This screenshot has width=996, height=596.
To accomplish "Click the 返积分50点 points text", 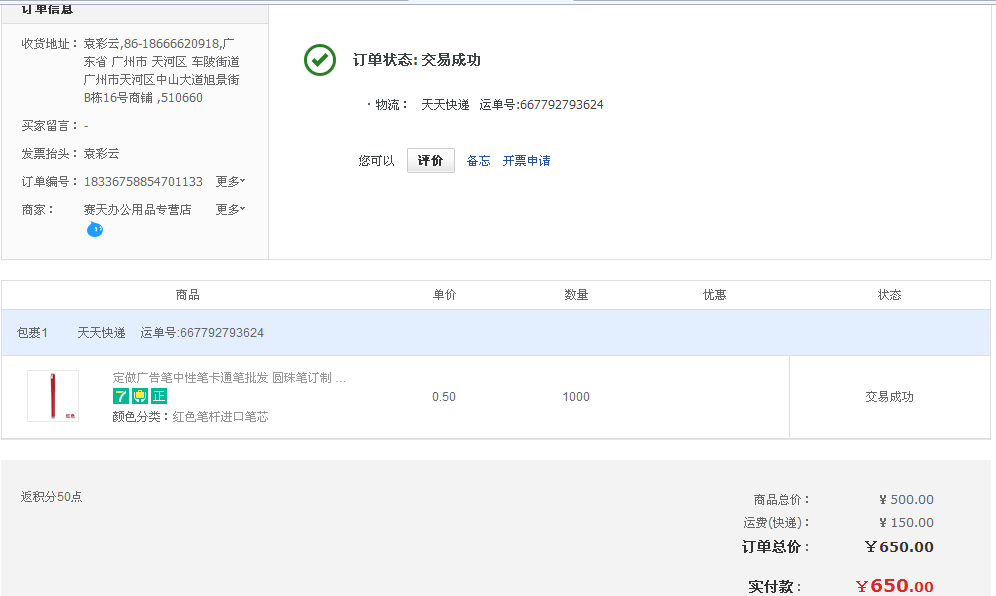I will coord(52,497).
